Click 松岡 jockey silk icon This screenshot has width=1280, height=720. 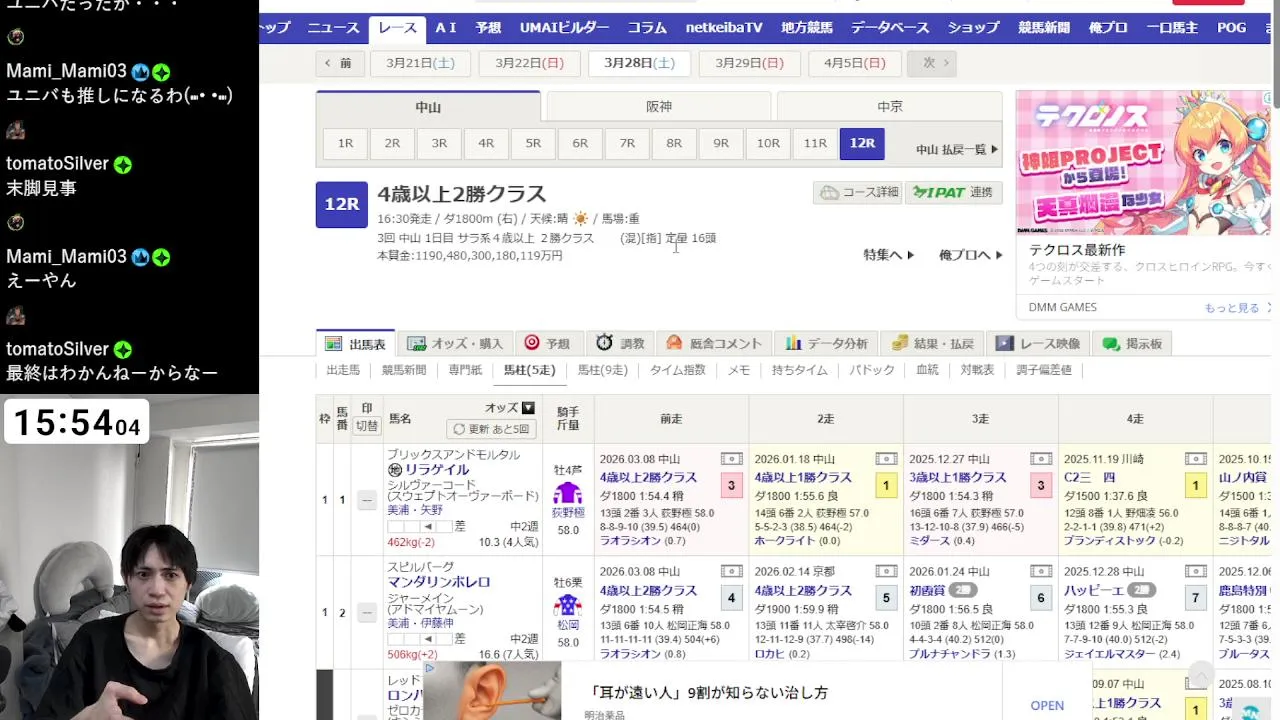568,605
